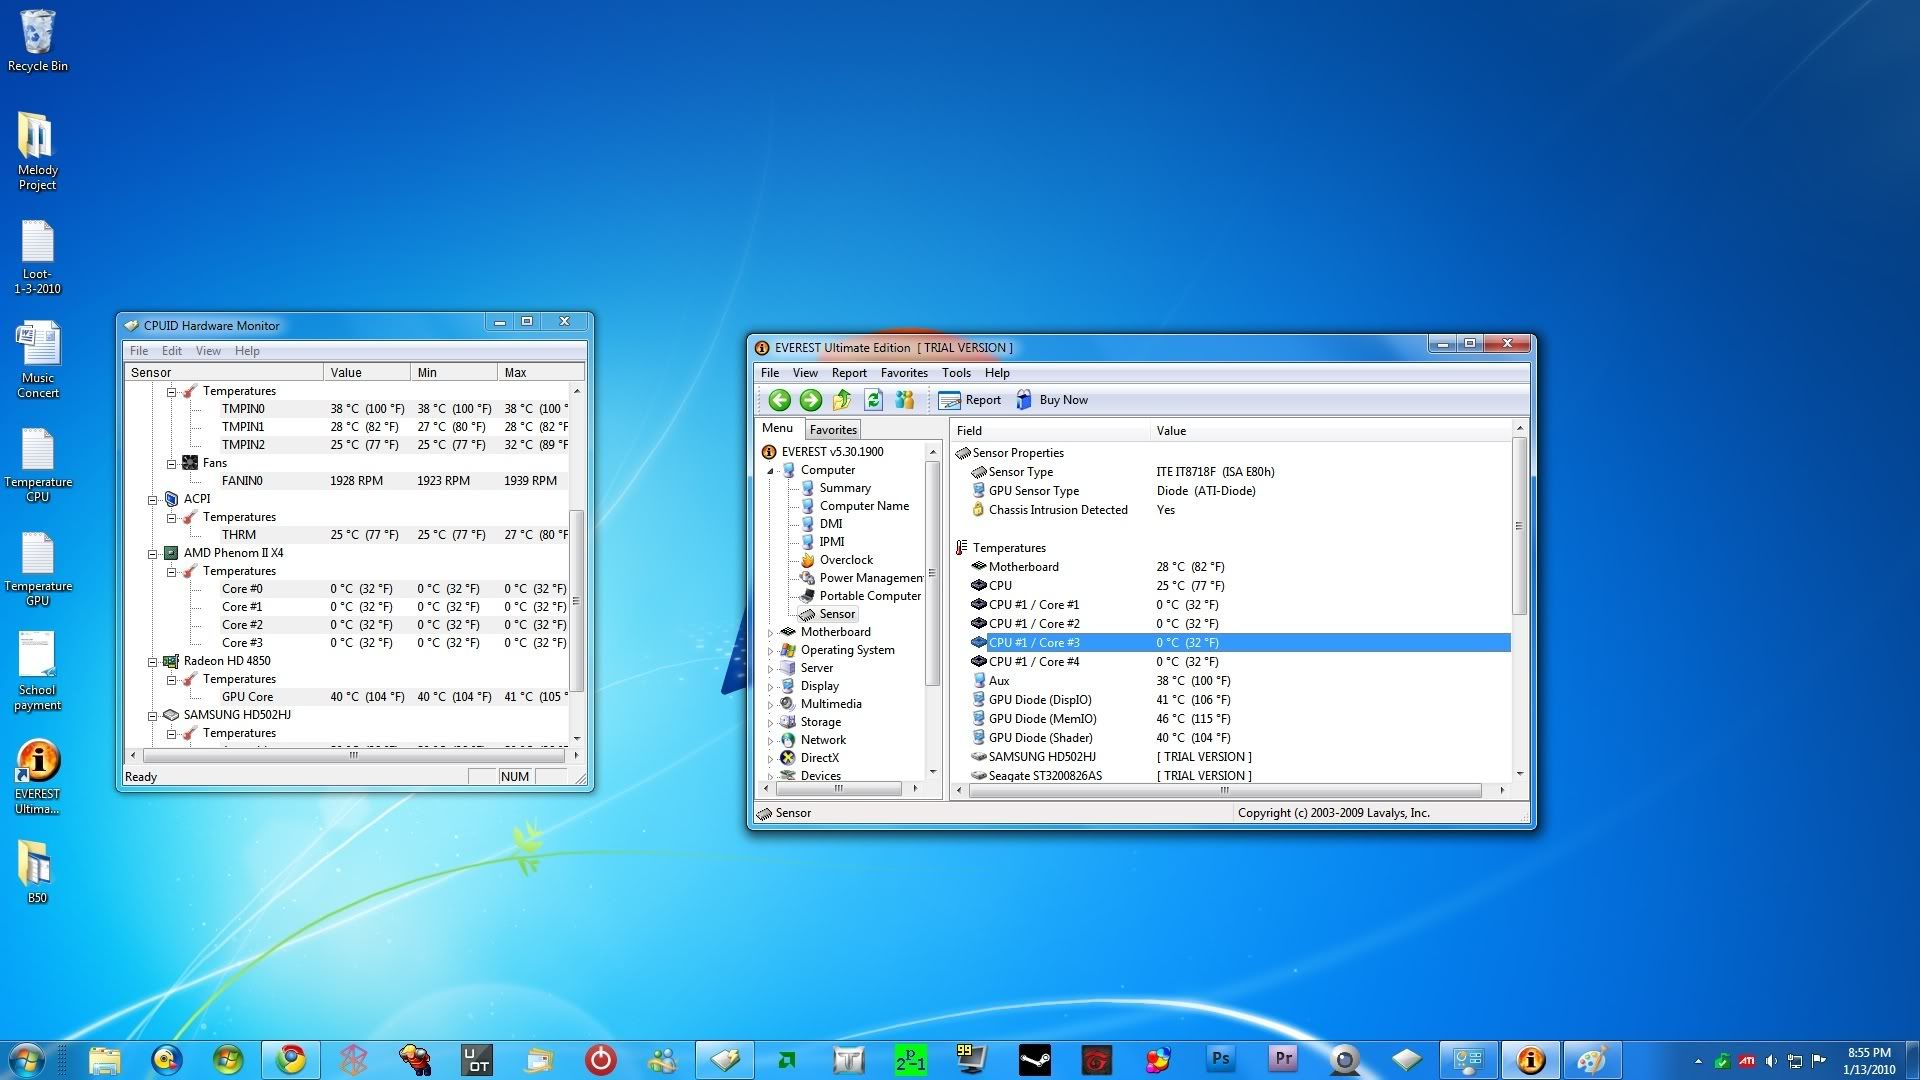The image size is (1920, 1080).
Task: Open the View menu in Hardware Monitor
Action: coord(208,351)
